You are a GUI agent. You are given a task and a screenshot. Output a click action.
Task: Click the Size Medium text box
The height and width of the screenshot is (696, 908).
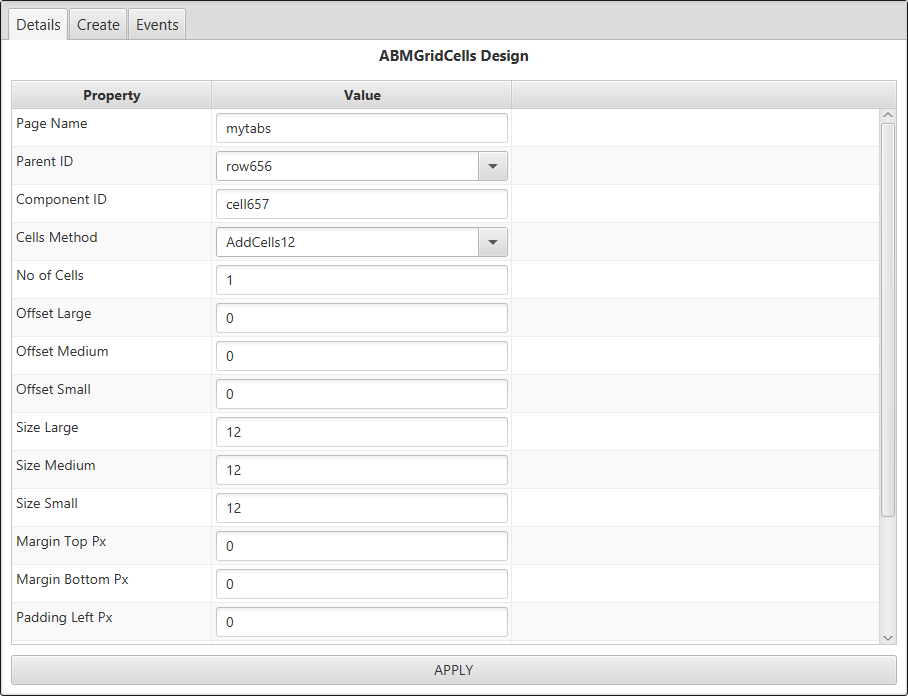361,470
